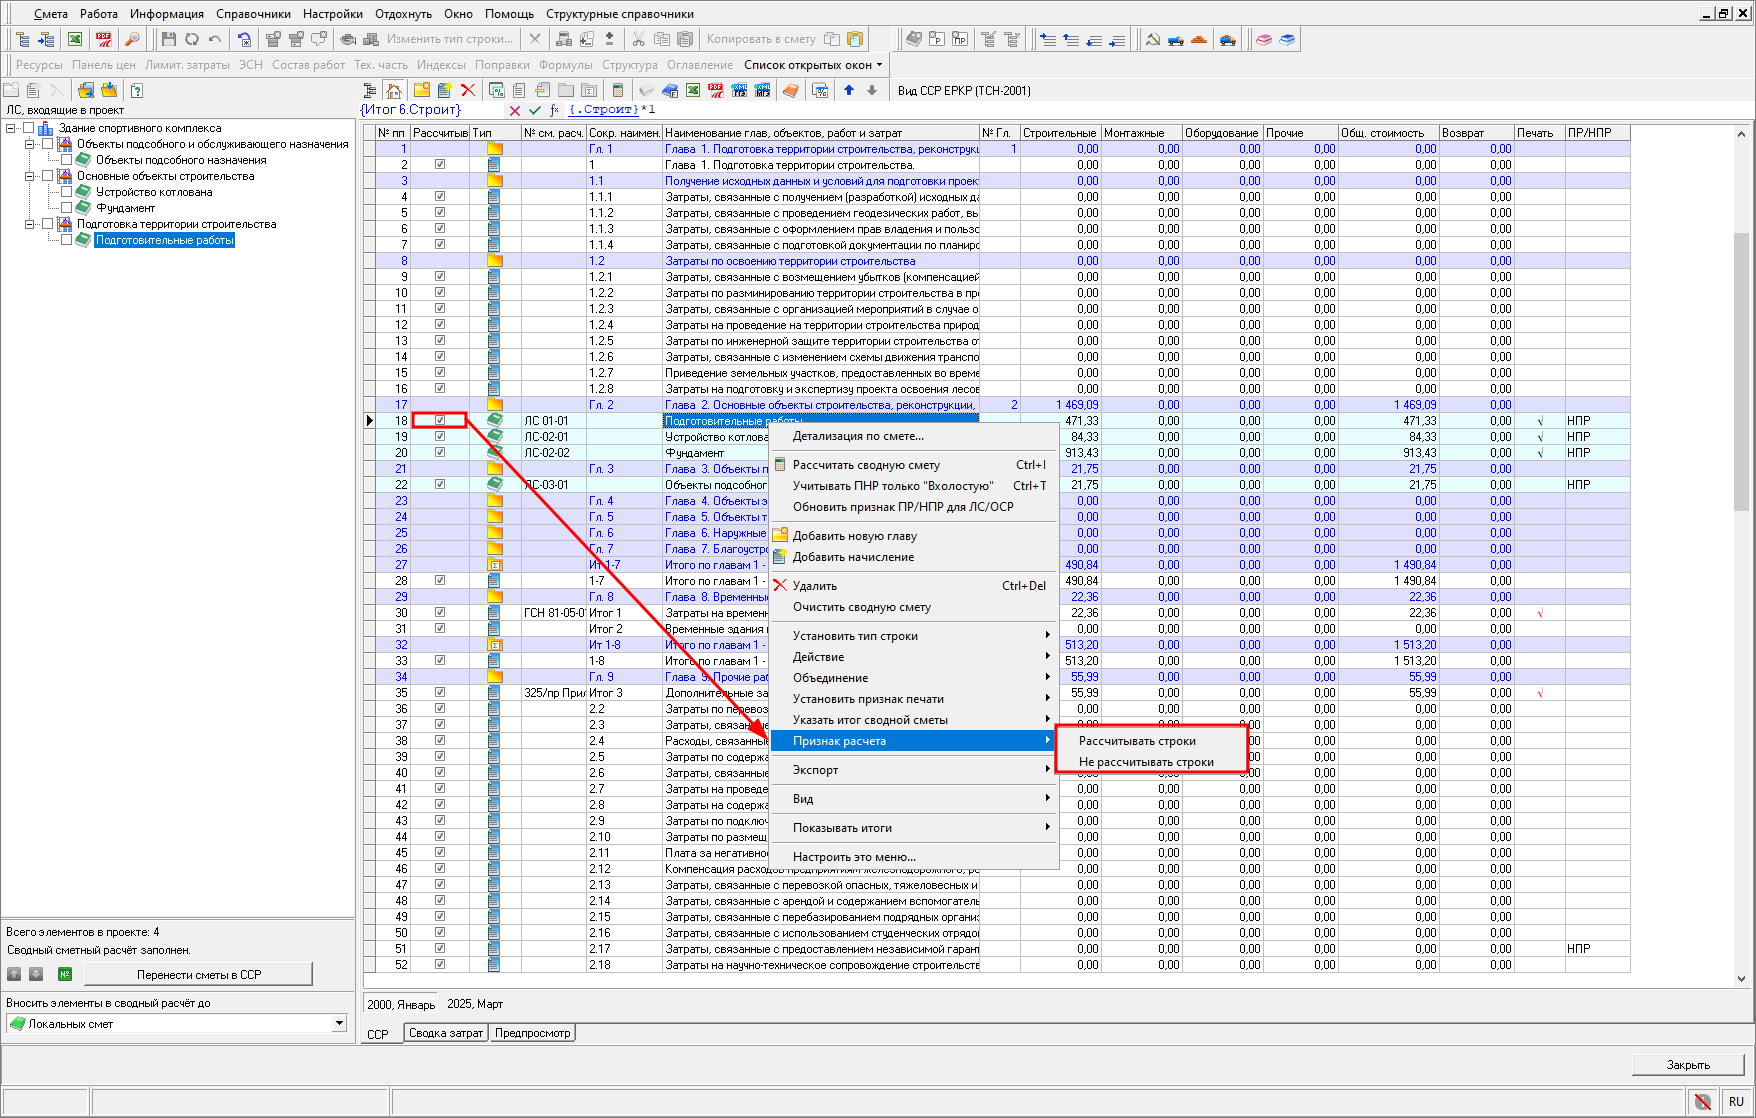Click the table vertical scrollbar thumb

pyautogui.click(x=1741, y=370)
